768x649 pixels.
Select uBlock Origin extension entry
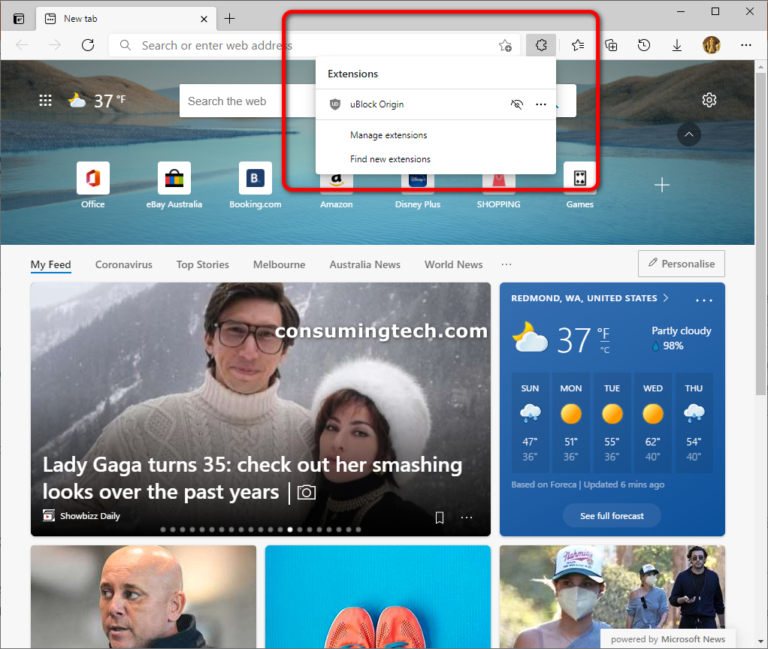click(376, 104)
